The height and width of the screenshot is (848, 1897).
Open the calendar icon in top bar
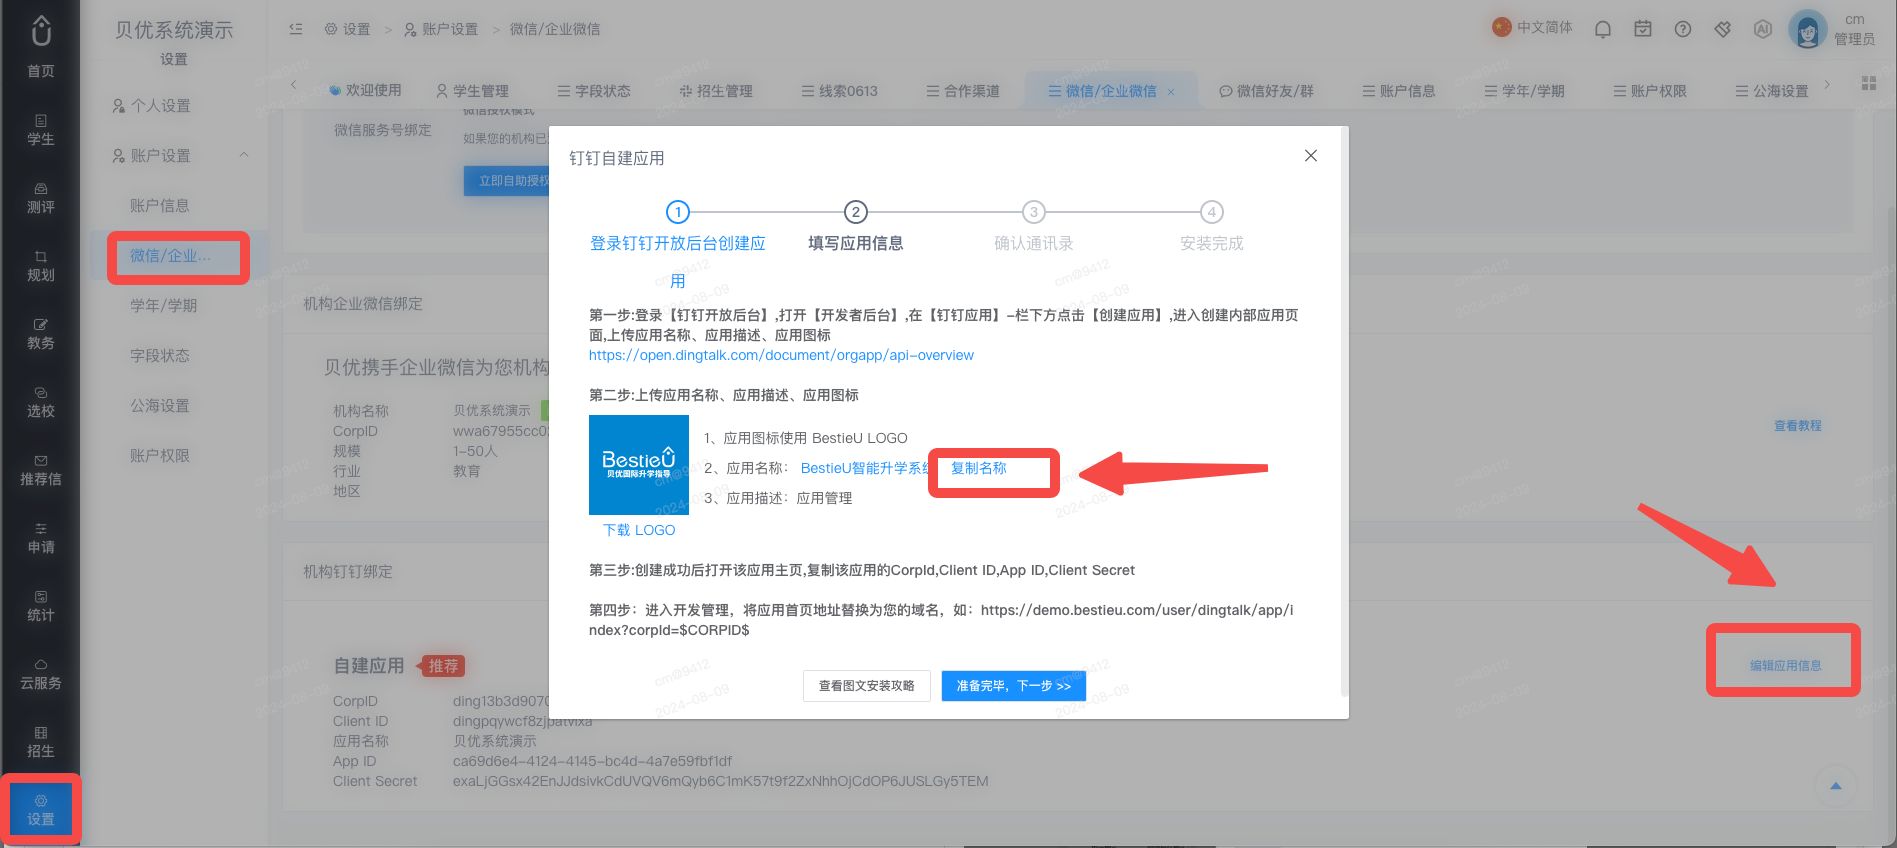[x=1643, y=29]
